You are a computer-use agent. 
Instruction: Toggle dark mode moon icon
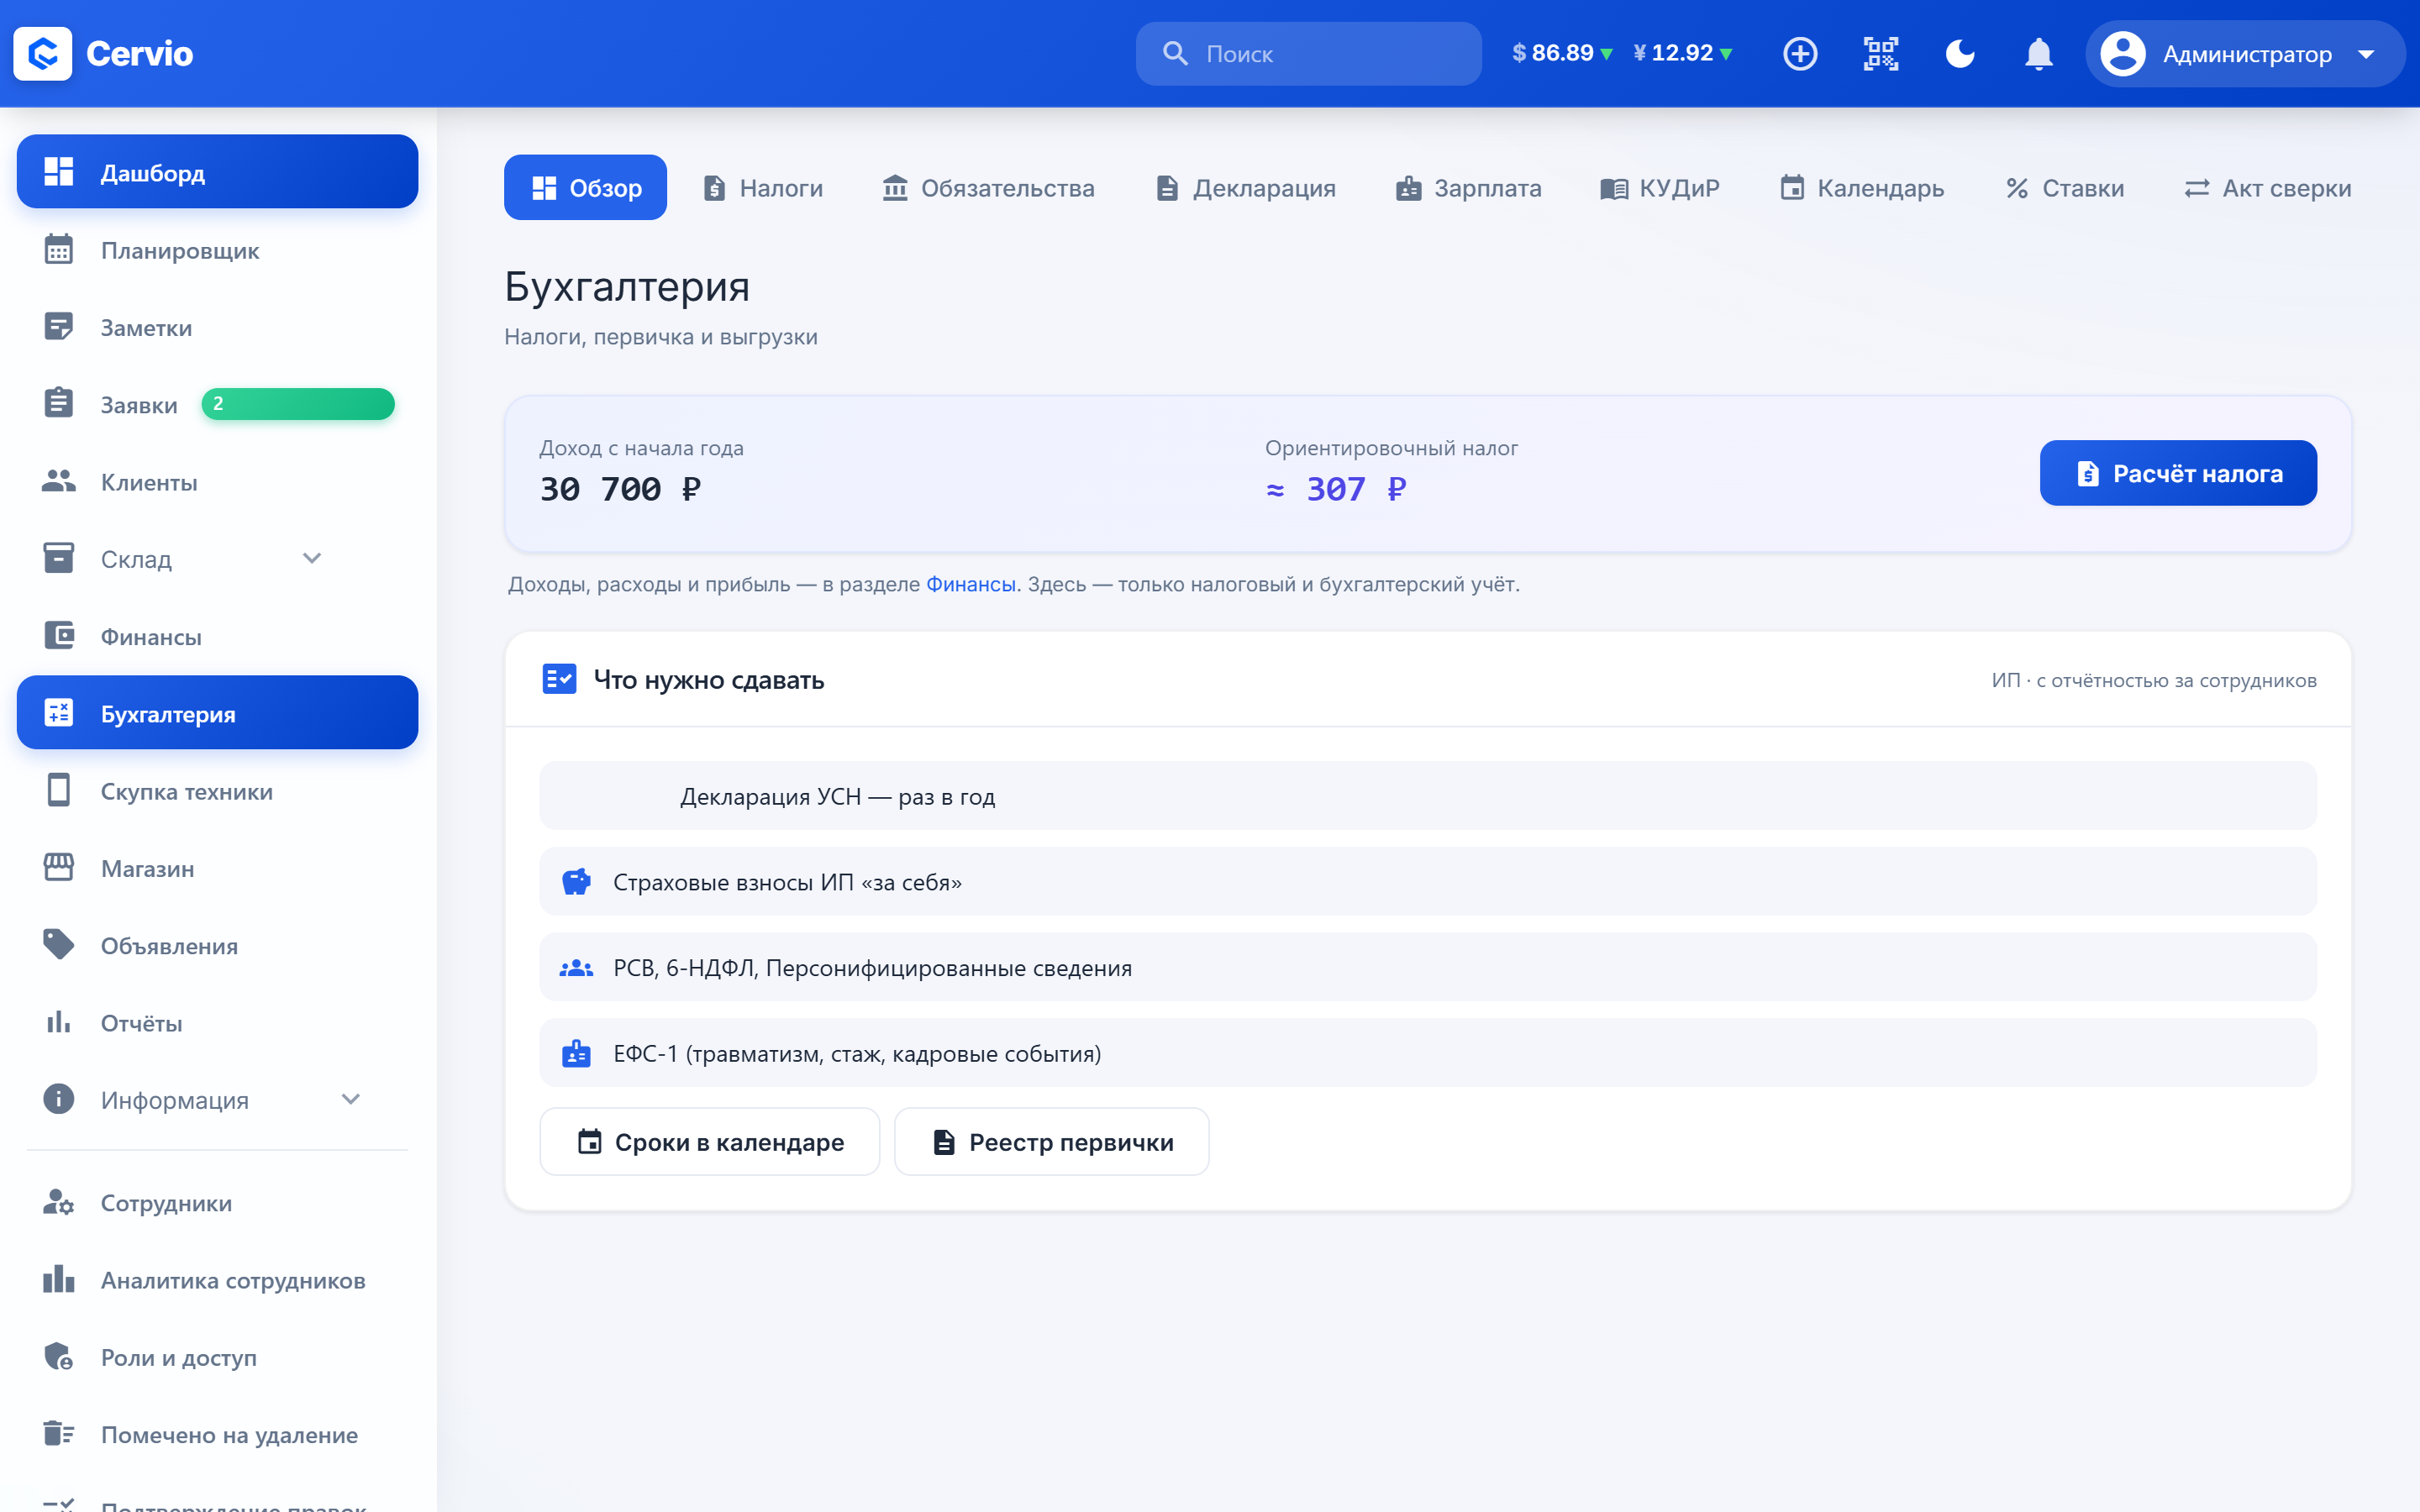pos(1960,54)
